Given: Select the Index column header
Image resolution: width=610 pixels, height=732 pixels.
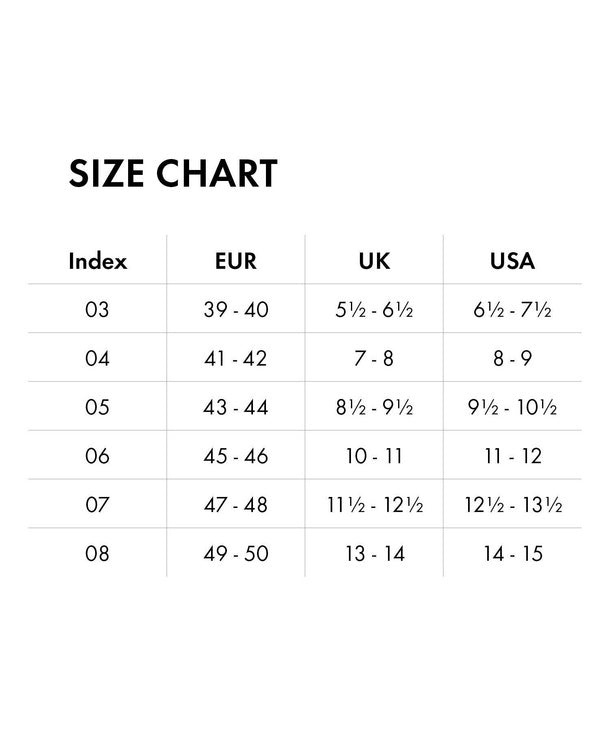Looking at the screenshot, I should 97,262.
